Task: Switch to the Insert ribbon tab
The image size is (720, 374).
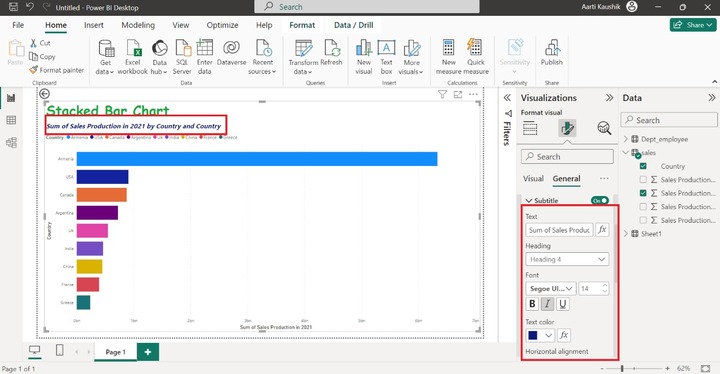Action: (x=94, y=25)
